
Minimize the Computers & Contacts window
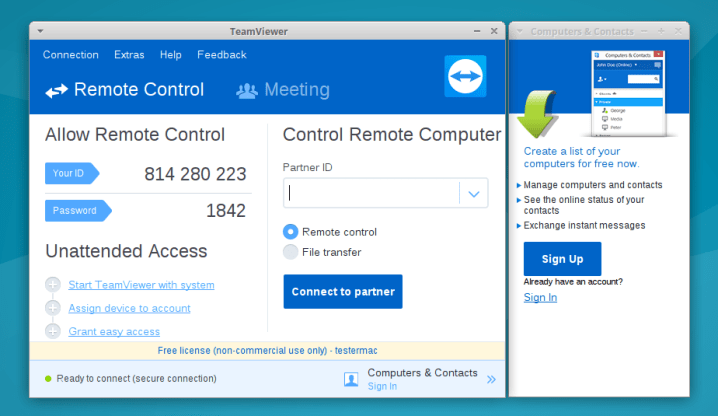click(644, 31)
